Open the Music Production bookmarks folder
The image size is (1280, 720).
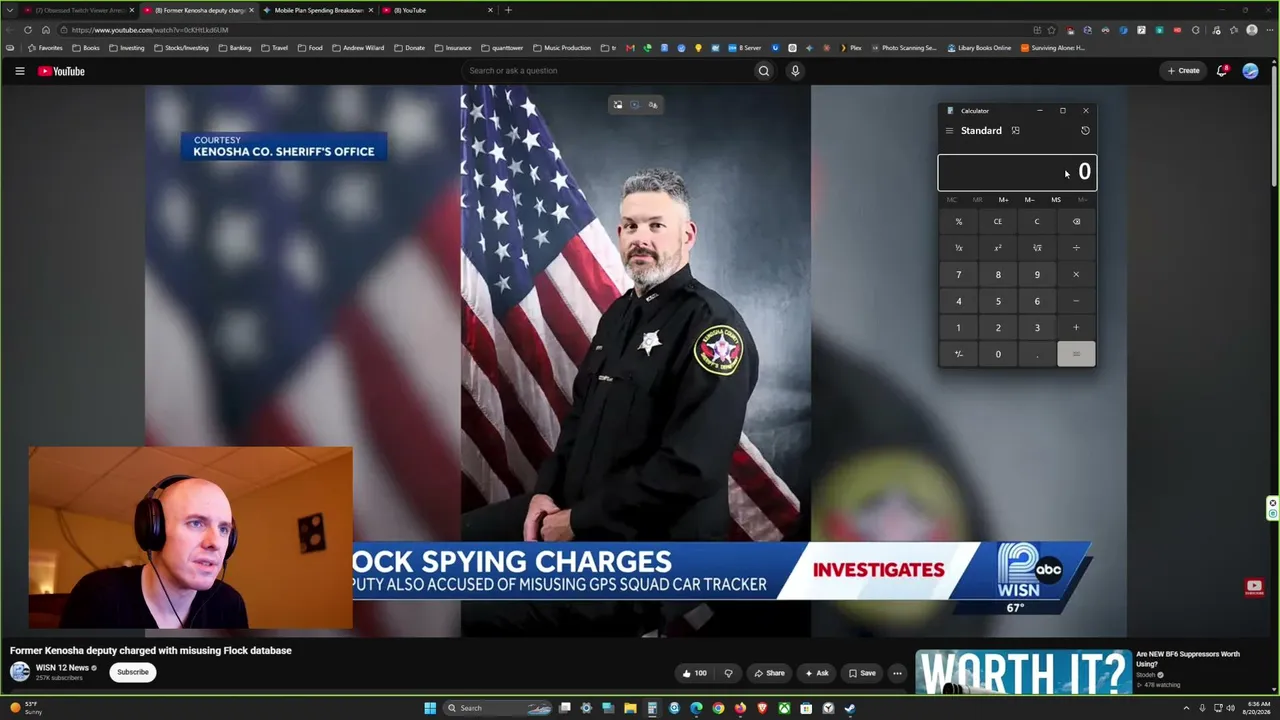point(562,48)
